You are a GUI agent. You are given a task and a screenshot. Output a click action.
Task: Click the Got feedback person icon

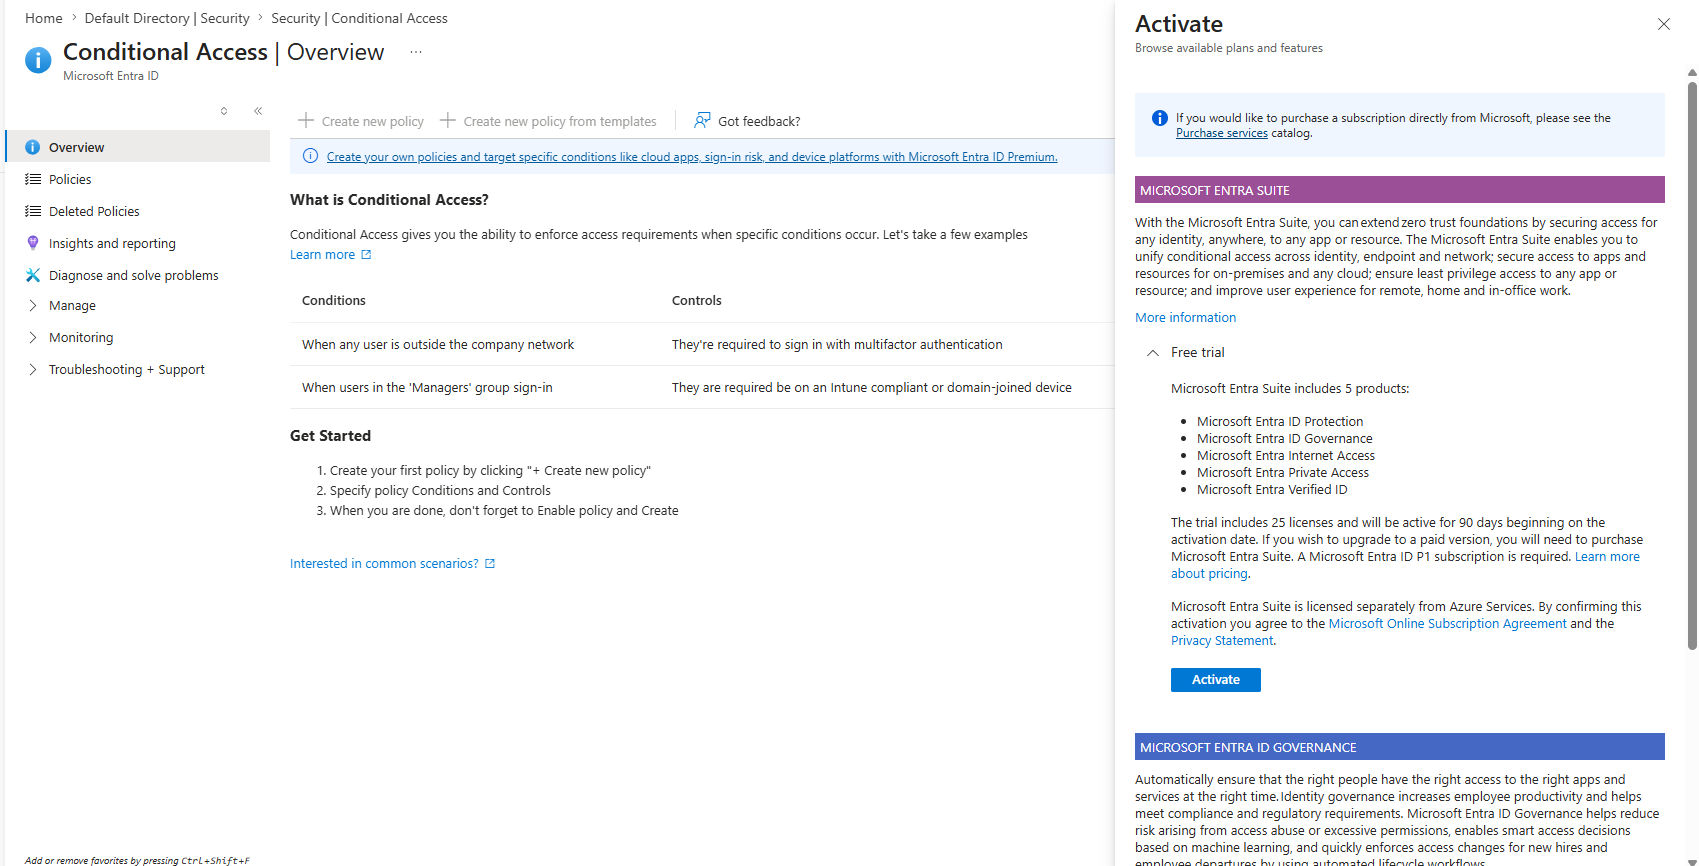point(702,120)
